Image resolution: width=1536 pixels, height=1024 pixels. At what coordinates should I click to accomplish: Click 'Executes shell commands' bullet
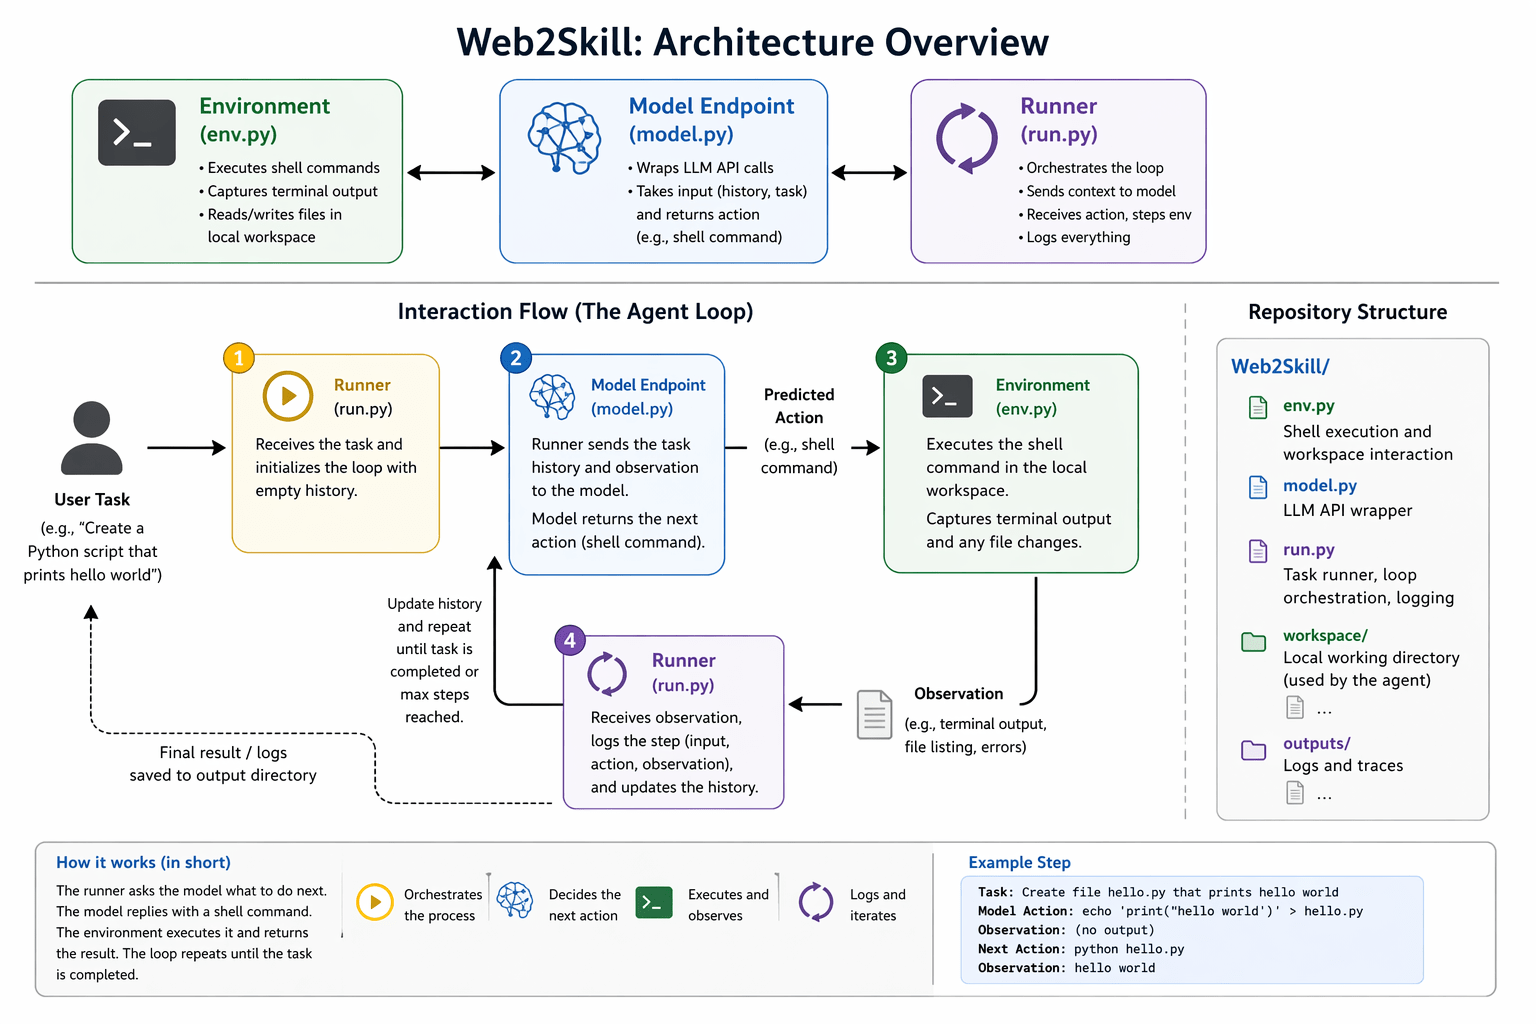point(290,168)
